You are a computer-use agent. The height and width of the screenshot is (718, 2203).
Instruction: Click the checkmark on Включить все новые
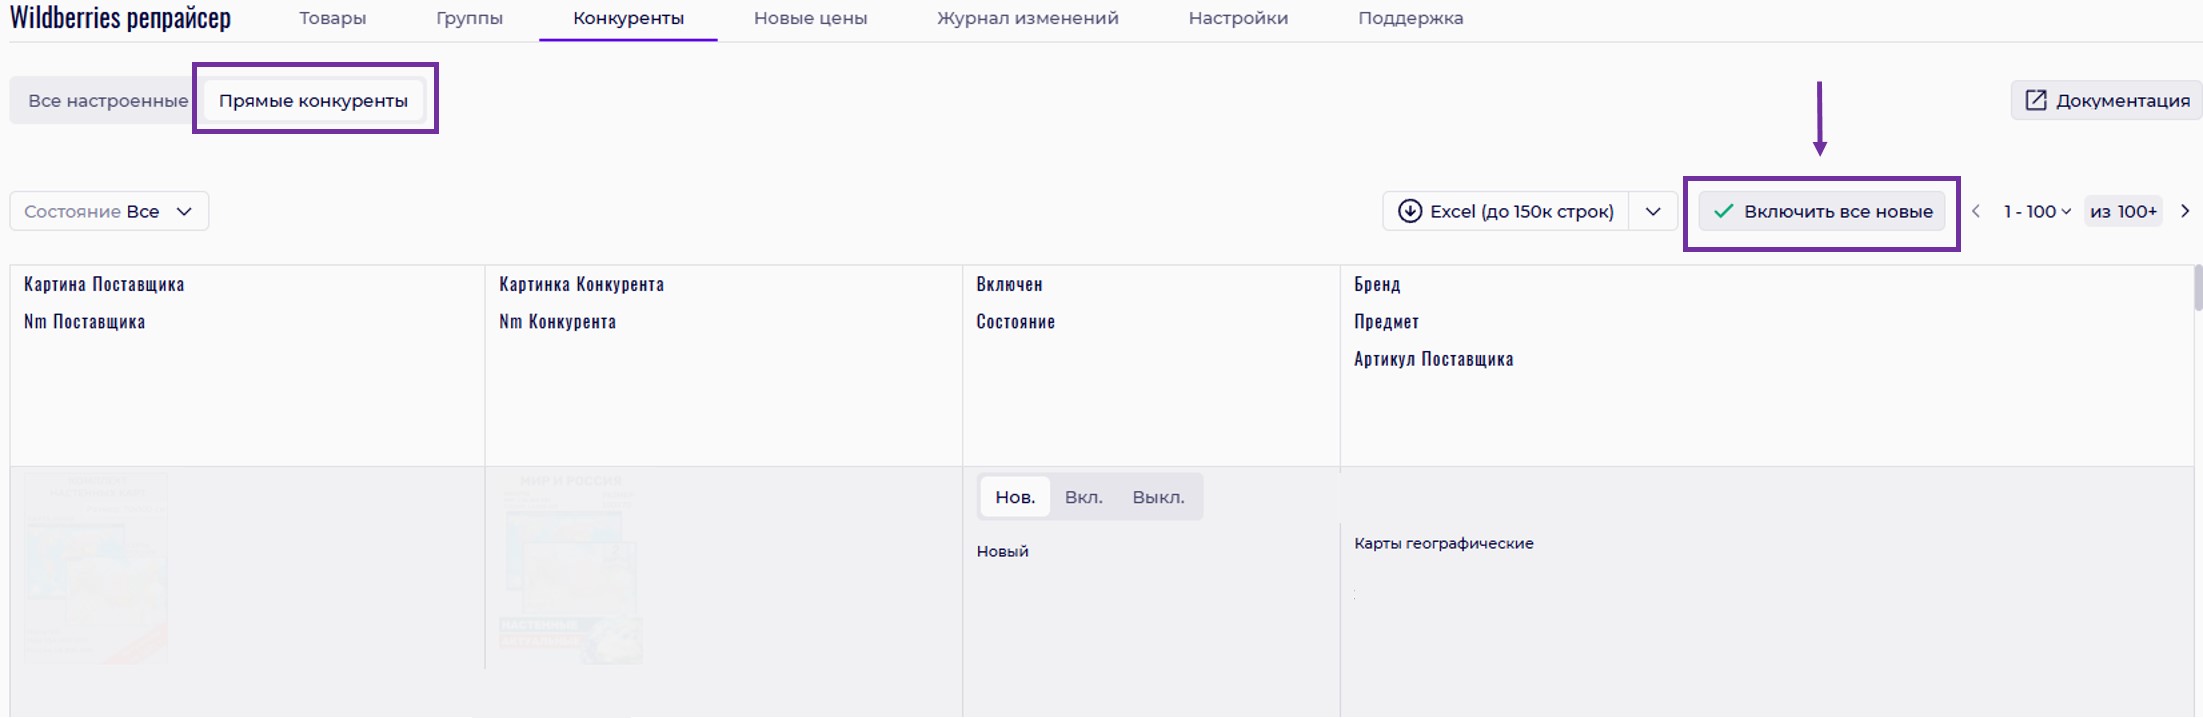1723,211
